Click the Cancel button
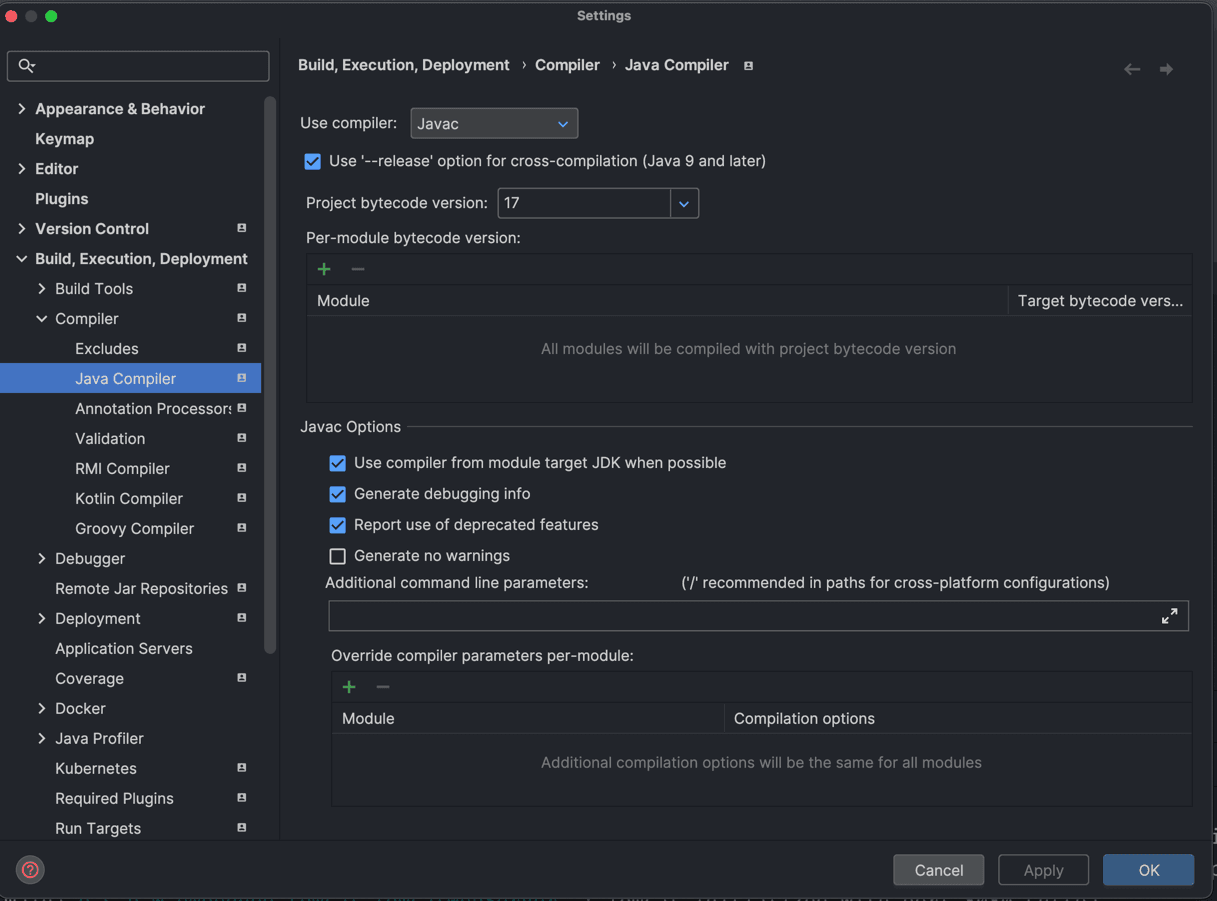 [938, 870]
